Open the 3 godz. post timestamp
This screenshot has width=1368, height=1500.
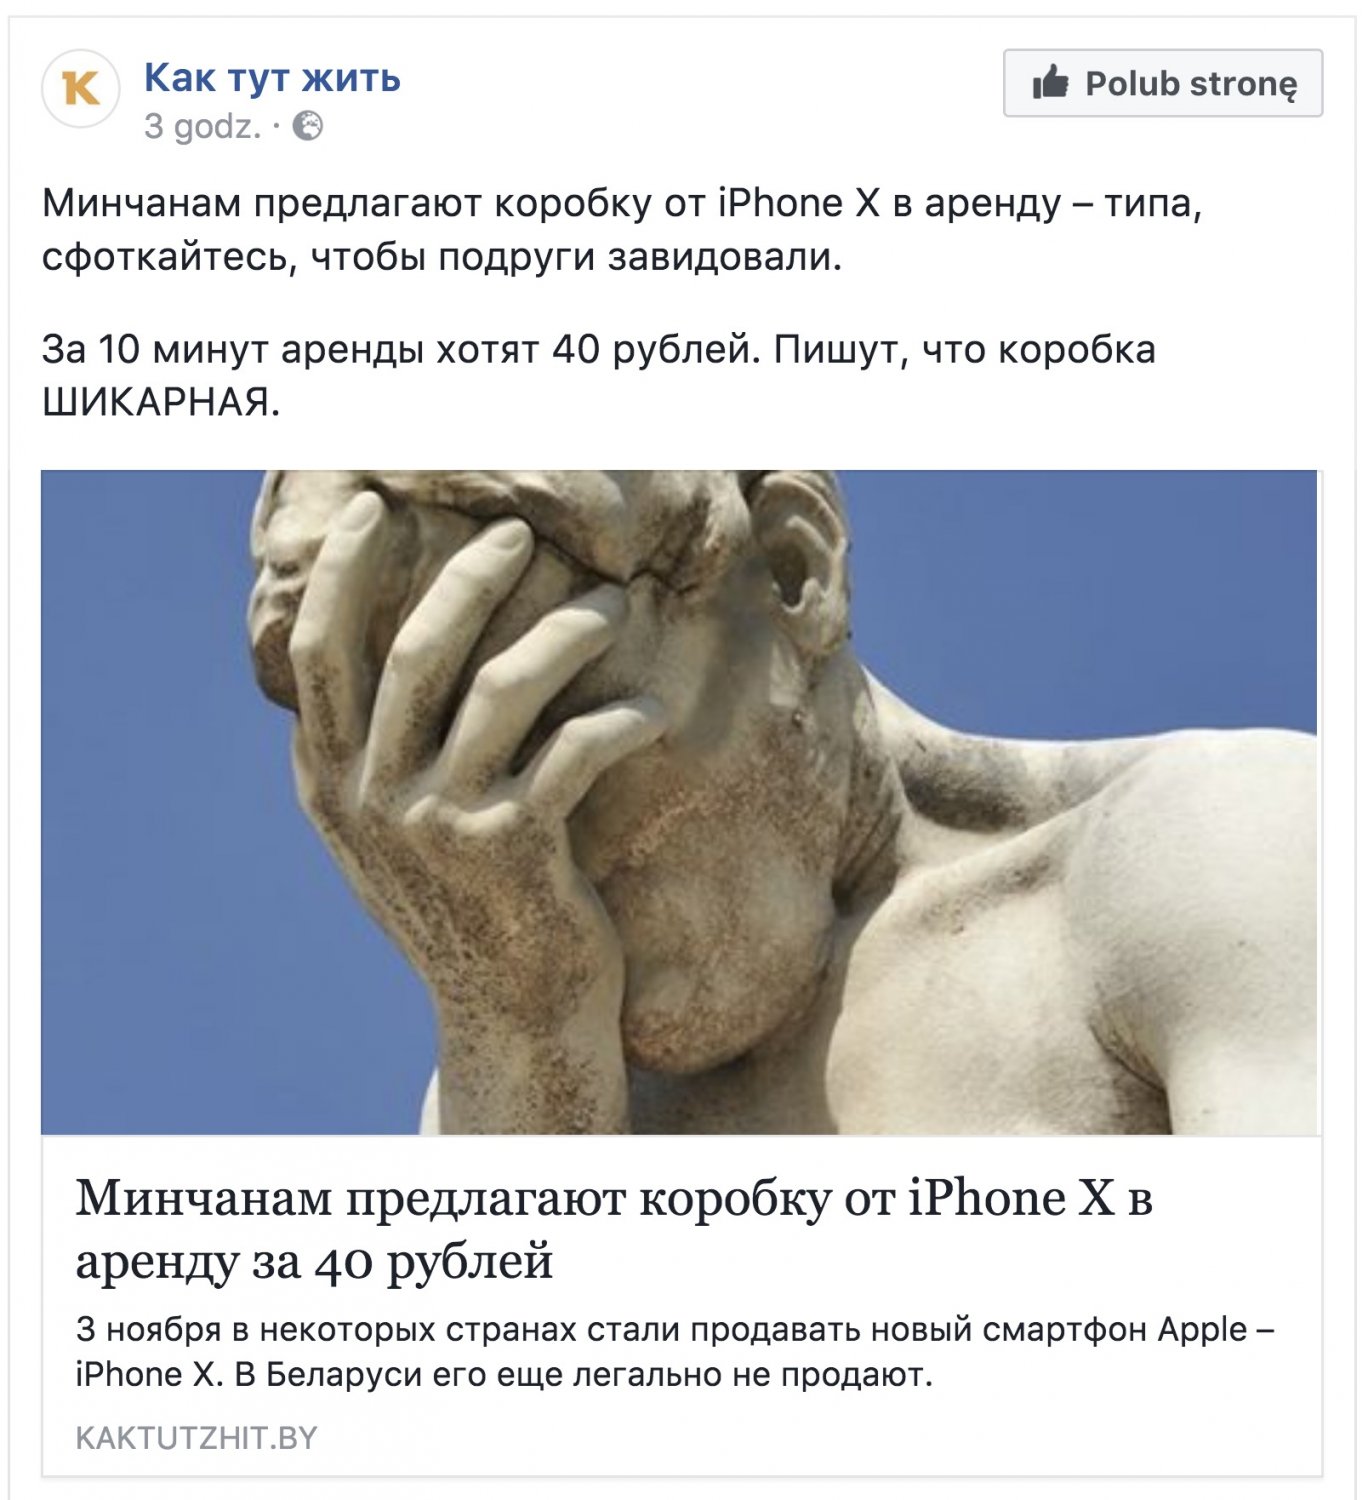tap(203, 127)
